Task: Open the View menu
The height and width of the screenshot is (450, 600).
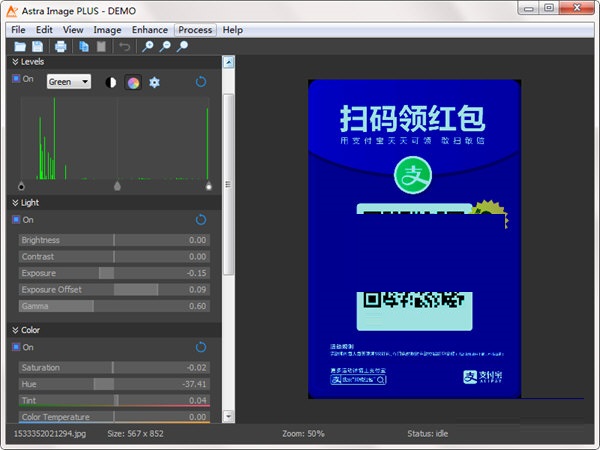Action: pyautogui.click(x=73, y=30)
